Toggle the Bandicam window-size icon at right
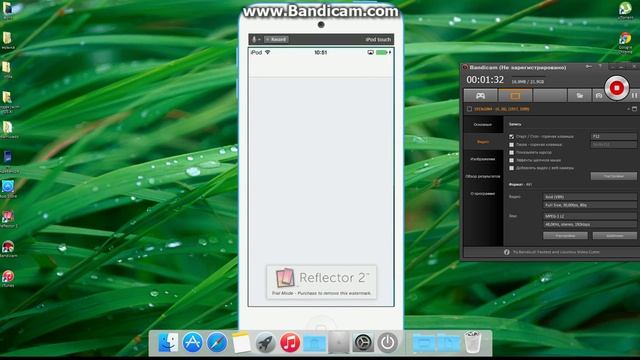Screen dimensions: 640x360 [x=634, y=109]
